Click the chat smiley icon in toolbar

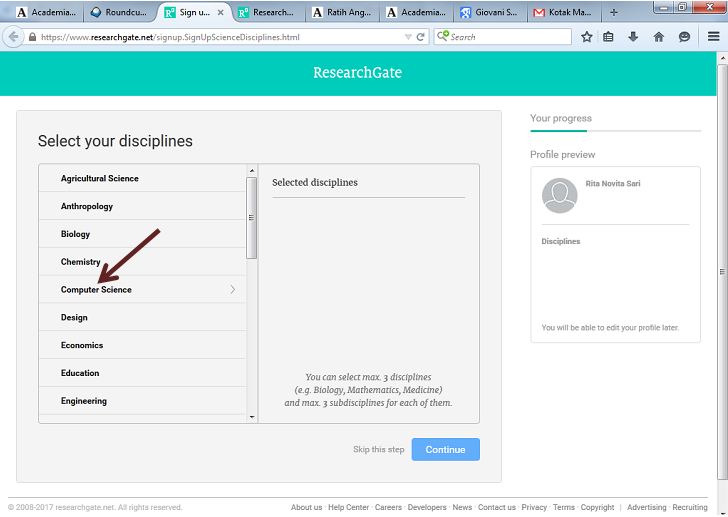684,37
